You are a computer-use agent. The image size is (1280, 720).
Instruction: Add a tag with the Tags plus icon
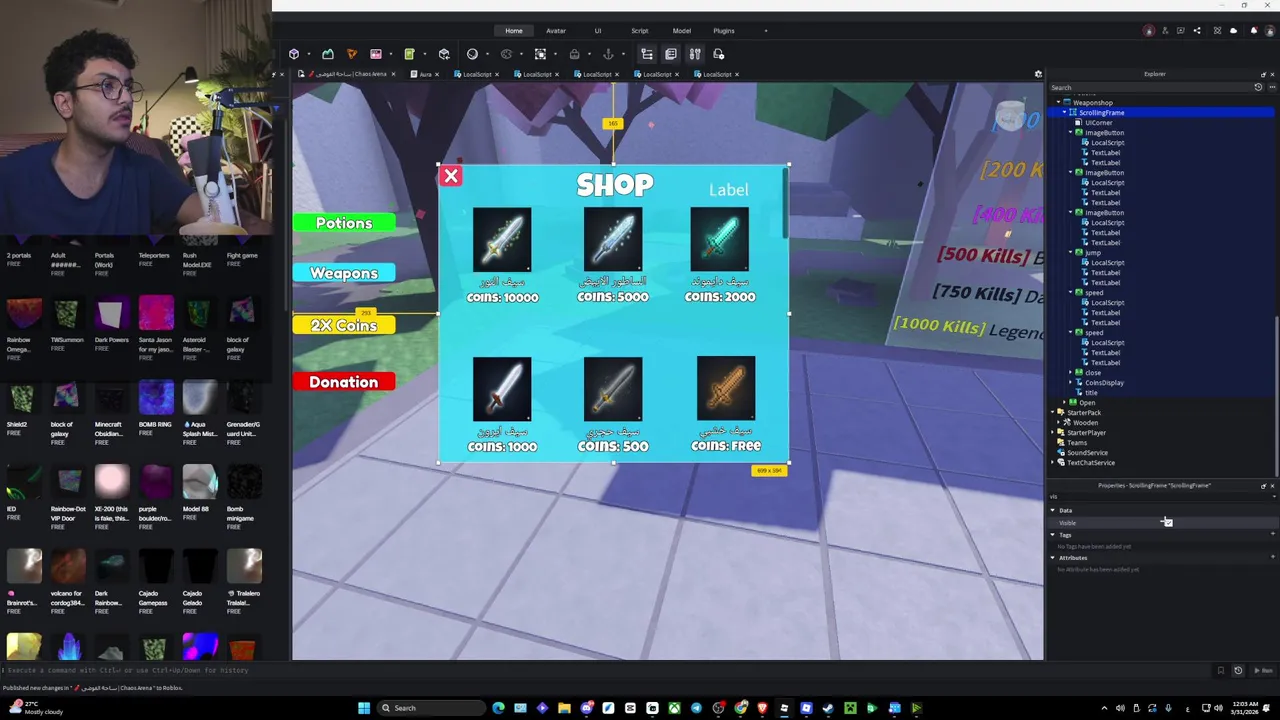(1272, 535)
